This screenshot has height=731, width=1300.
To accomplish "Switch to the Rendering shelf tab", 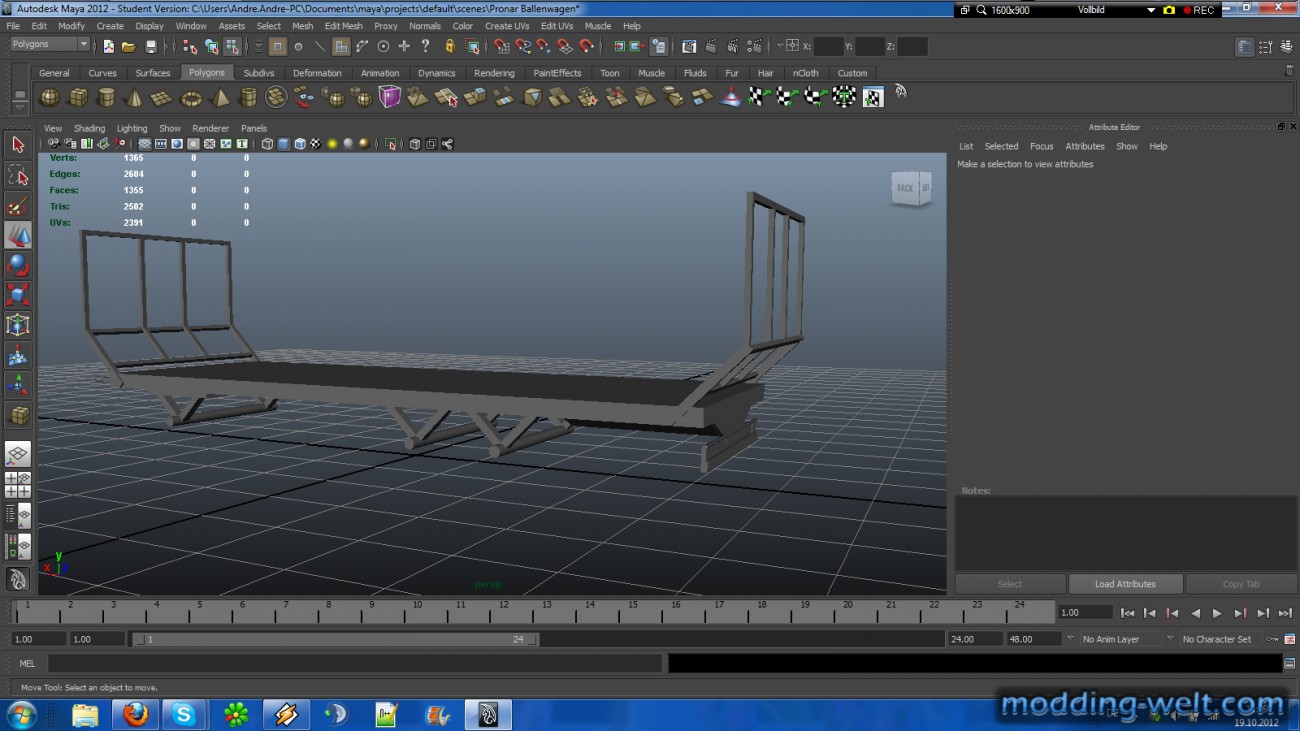I will coord(494,73).
